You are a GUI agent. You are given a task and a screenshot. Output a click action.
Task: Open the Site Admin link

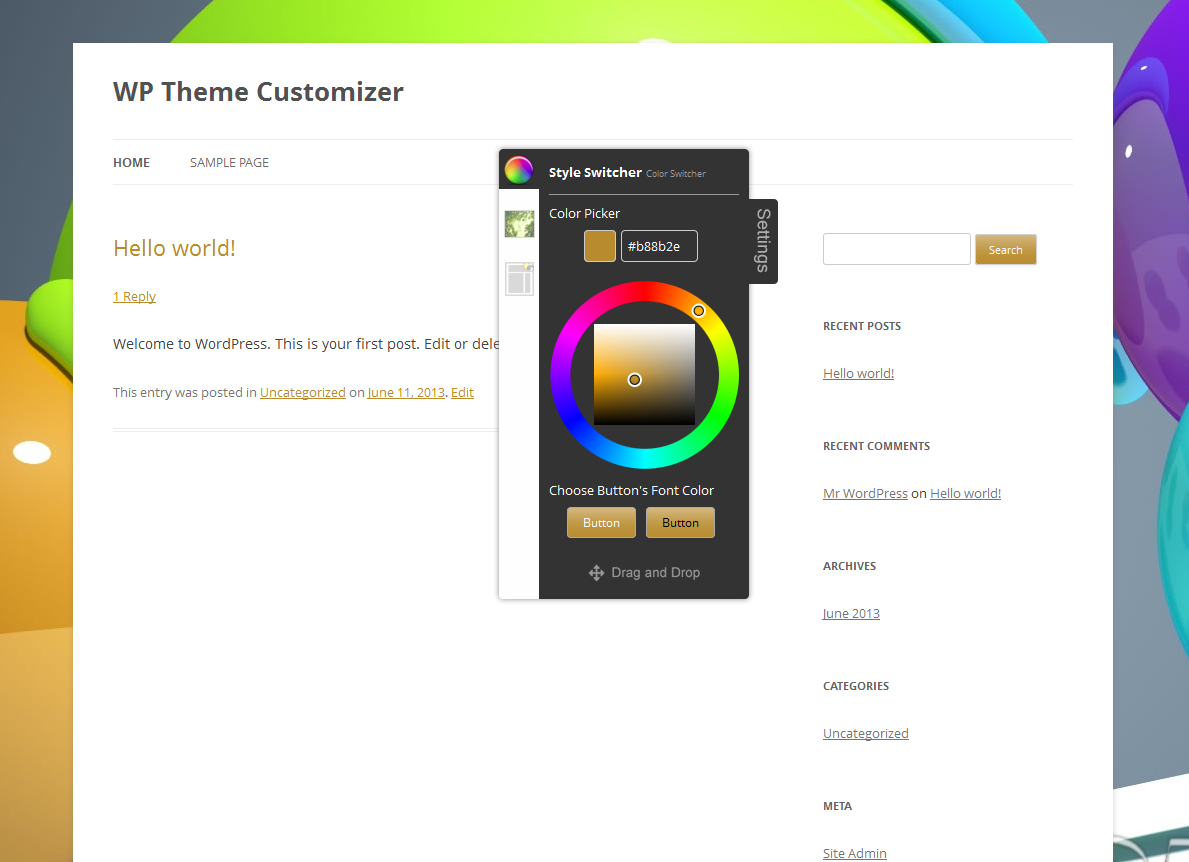855,854
